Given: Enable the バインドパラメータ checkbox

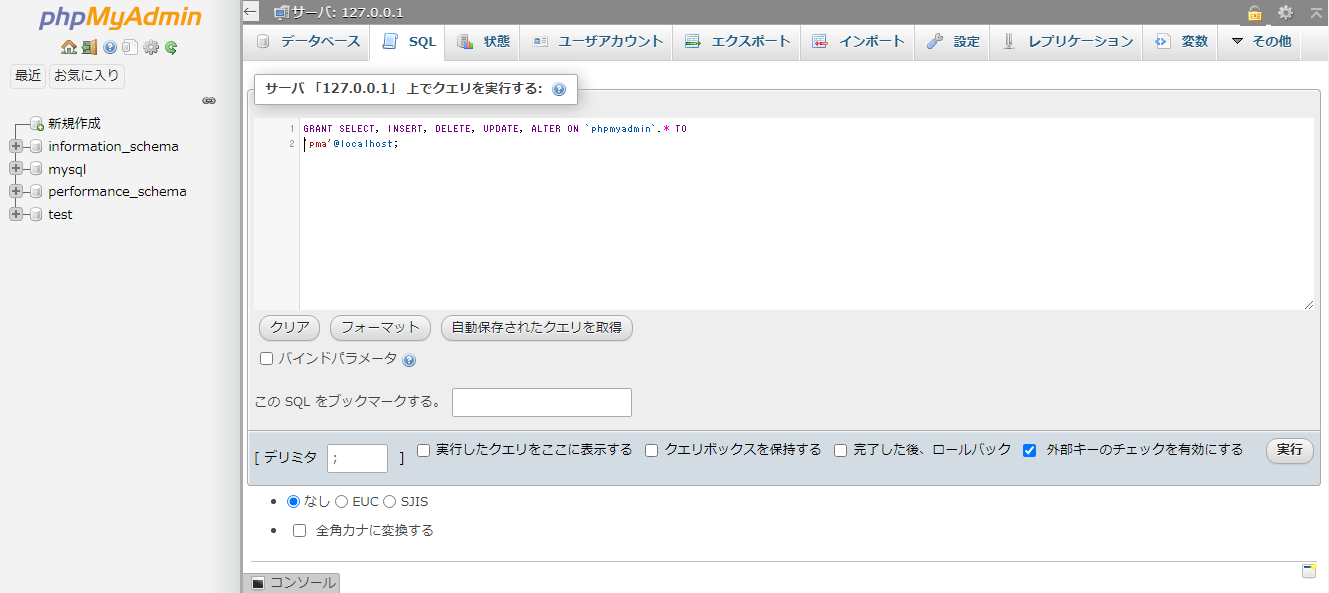Looking at the screenshot, I should [x=267, y=358].
